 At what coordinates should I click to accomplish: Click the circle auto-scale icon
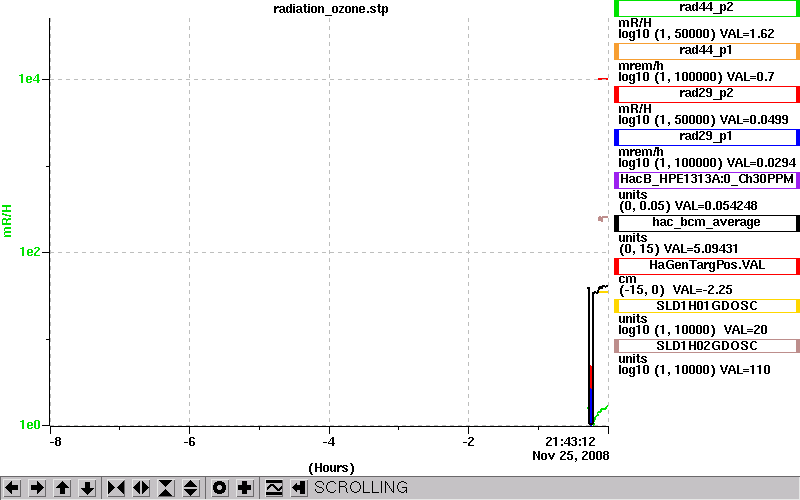click(219, 488)
